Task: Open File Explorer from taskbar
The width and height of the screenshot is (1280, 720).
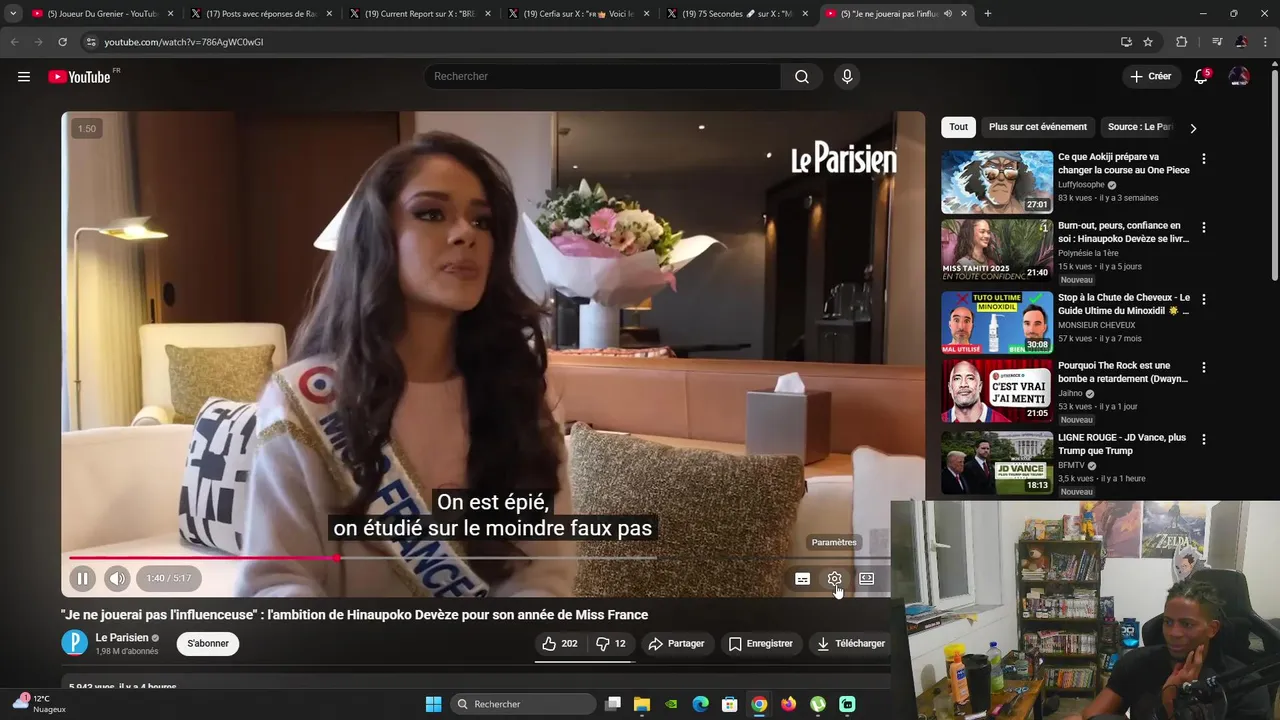Action: click(642, 704)
